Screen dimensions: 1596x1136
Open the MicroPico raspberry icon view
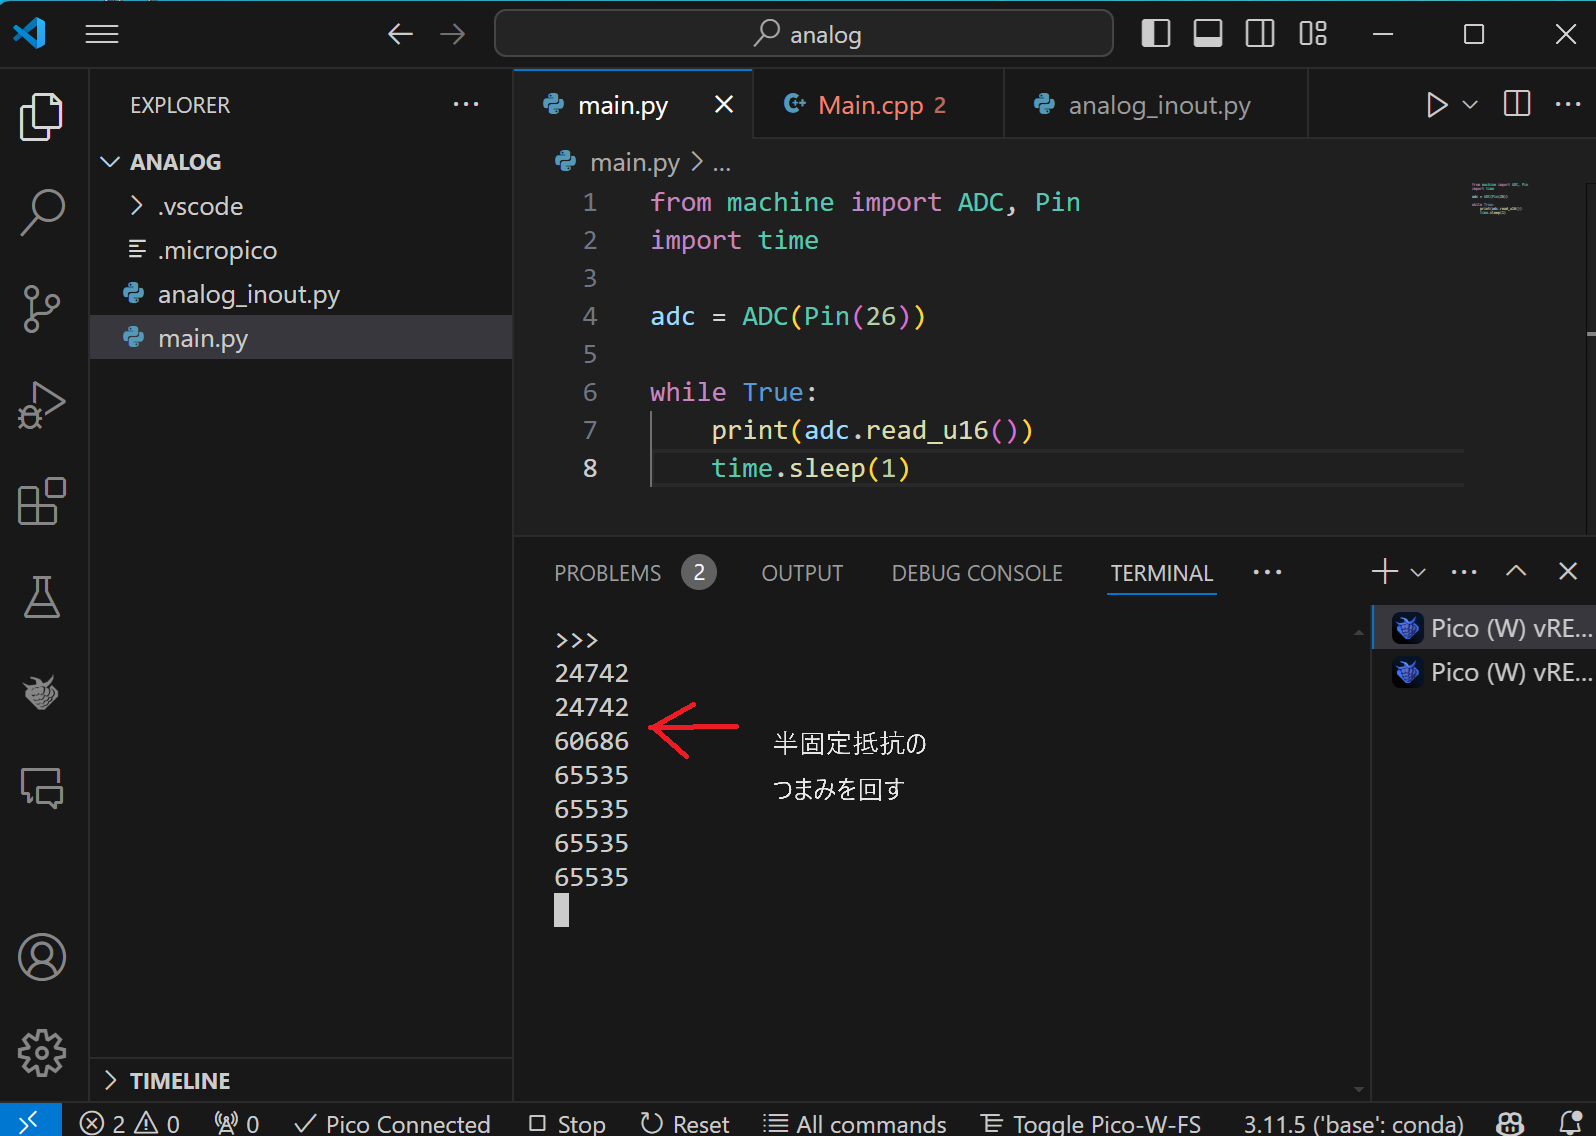pyautogui.click(x=42, y=693)
